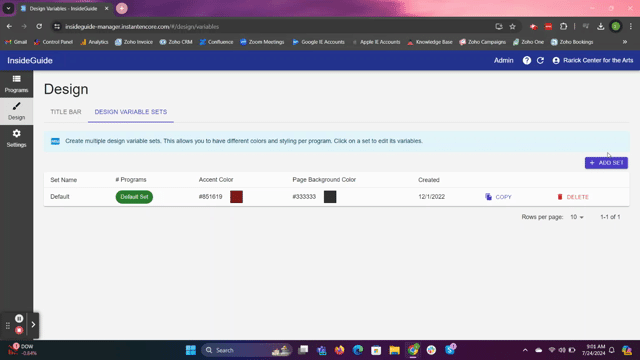Expand the recorder panel arrow
This screenshot has width=640, height=360.
(33, 325)
